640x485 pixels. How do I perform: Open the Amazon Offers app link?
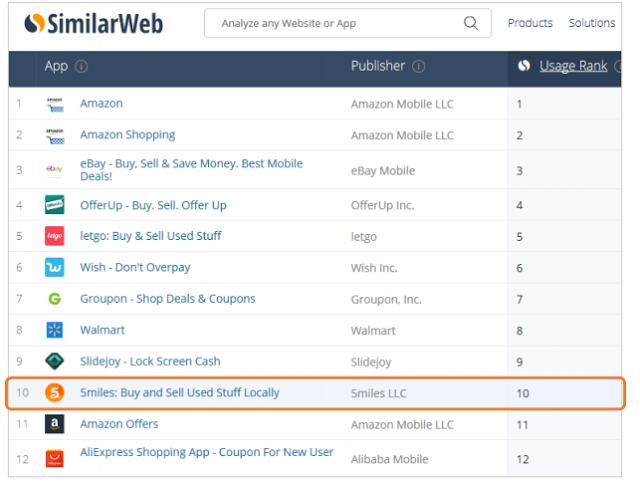[x=119, y=424]
